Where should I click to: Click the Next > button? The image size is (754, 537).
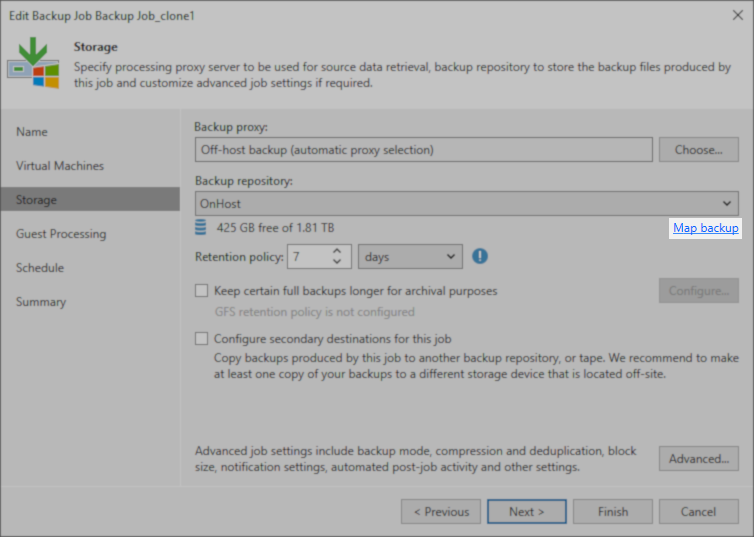(x=527, y=512)
